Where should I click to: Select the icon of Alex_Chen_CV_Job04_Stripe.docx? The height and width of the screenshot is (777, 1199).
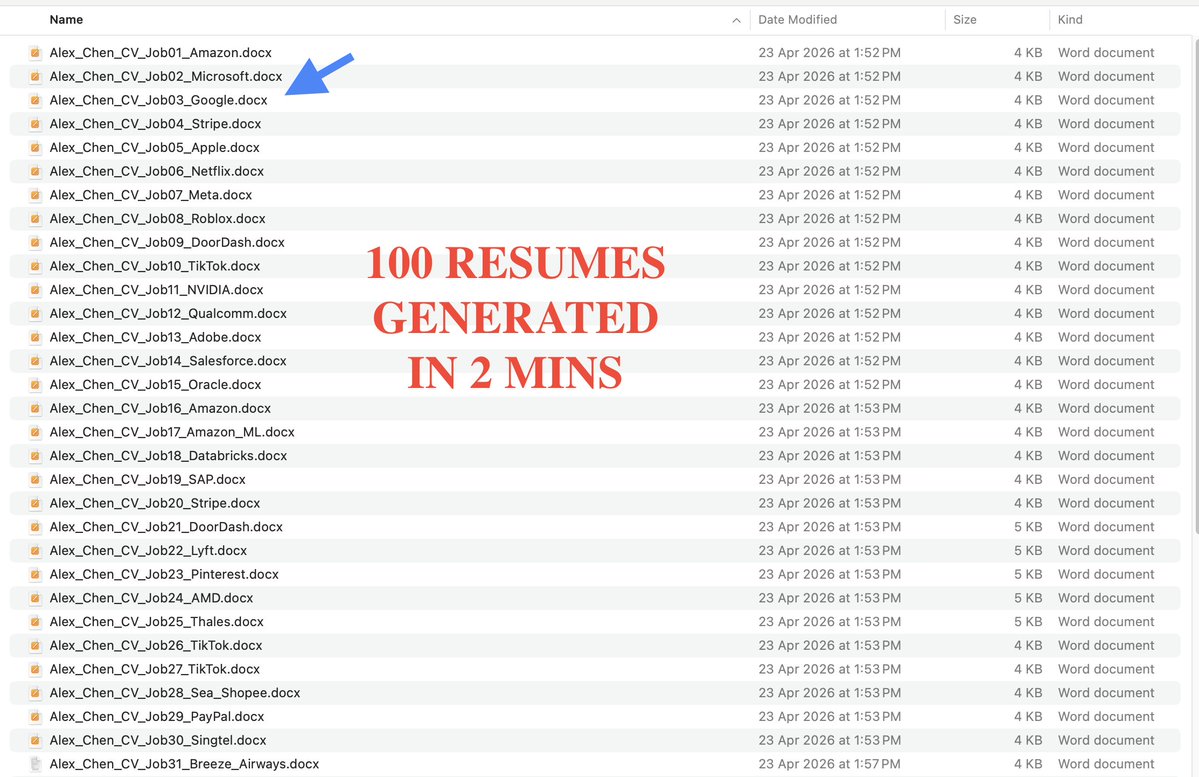pos(35,124)
